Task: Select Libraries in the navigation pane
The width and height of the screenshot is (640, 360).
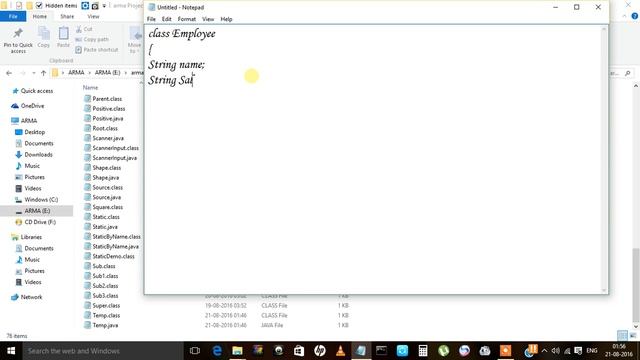Action: pos(31,237)
